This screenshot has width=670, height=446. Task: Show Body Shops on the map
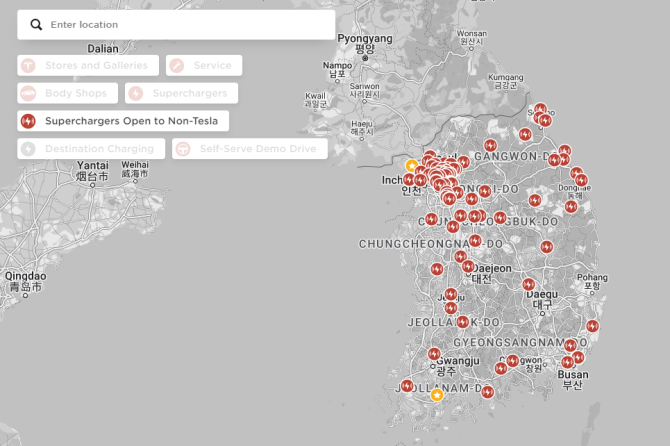(67, 93)
